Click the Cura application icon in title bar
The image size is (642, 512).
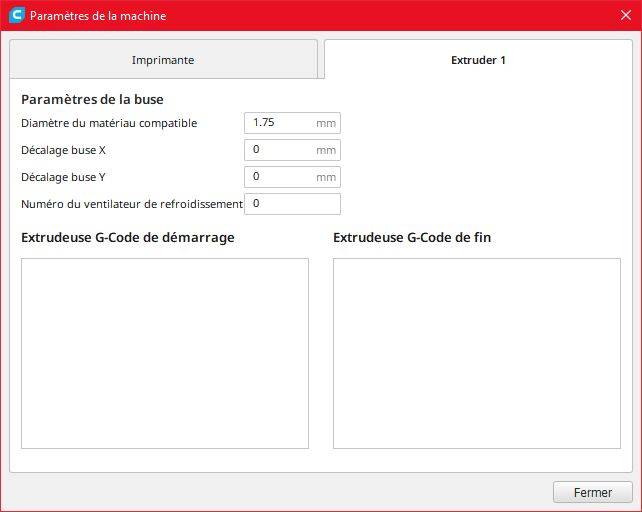tap(17, 16)
